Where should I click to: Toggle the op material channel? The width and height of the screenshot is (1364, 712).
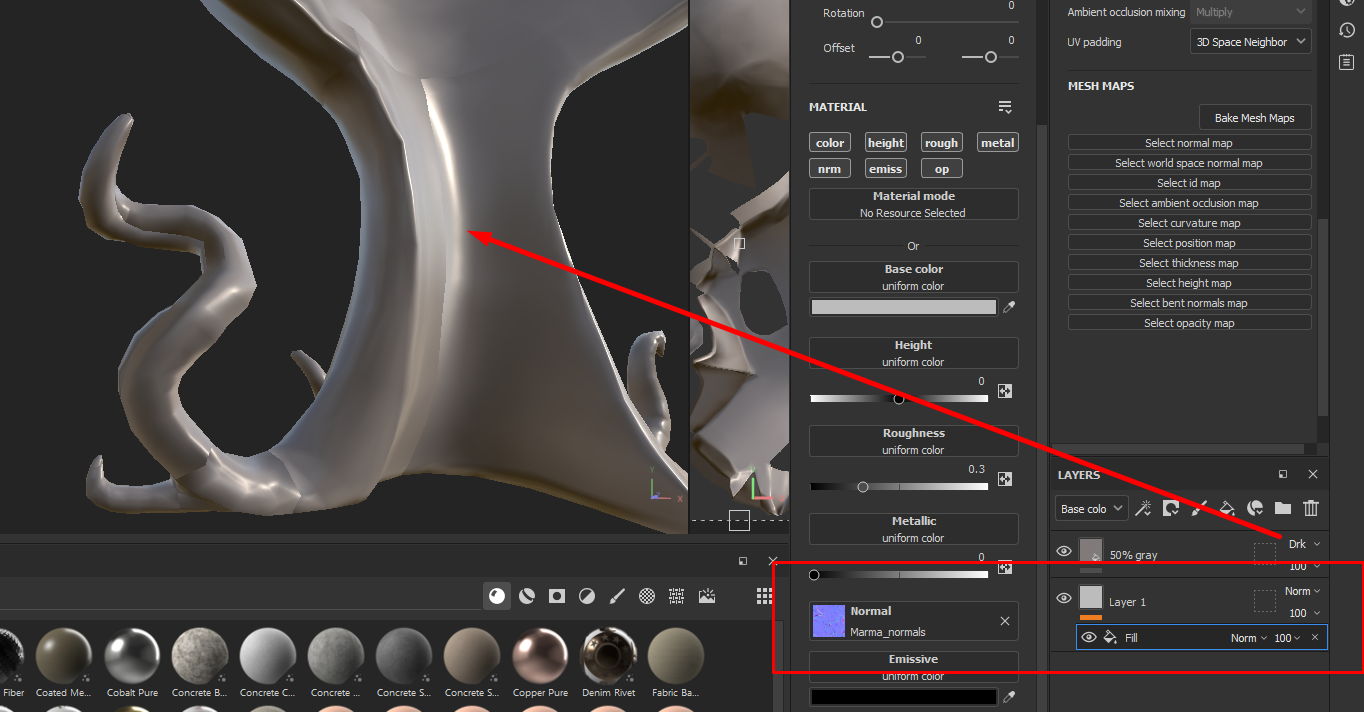coord(942,169)
